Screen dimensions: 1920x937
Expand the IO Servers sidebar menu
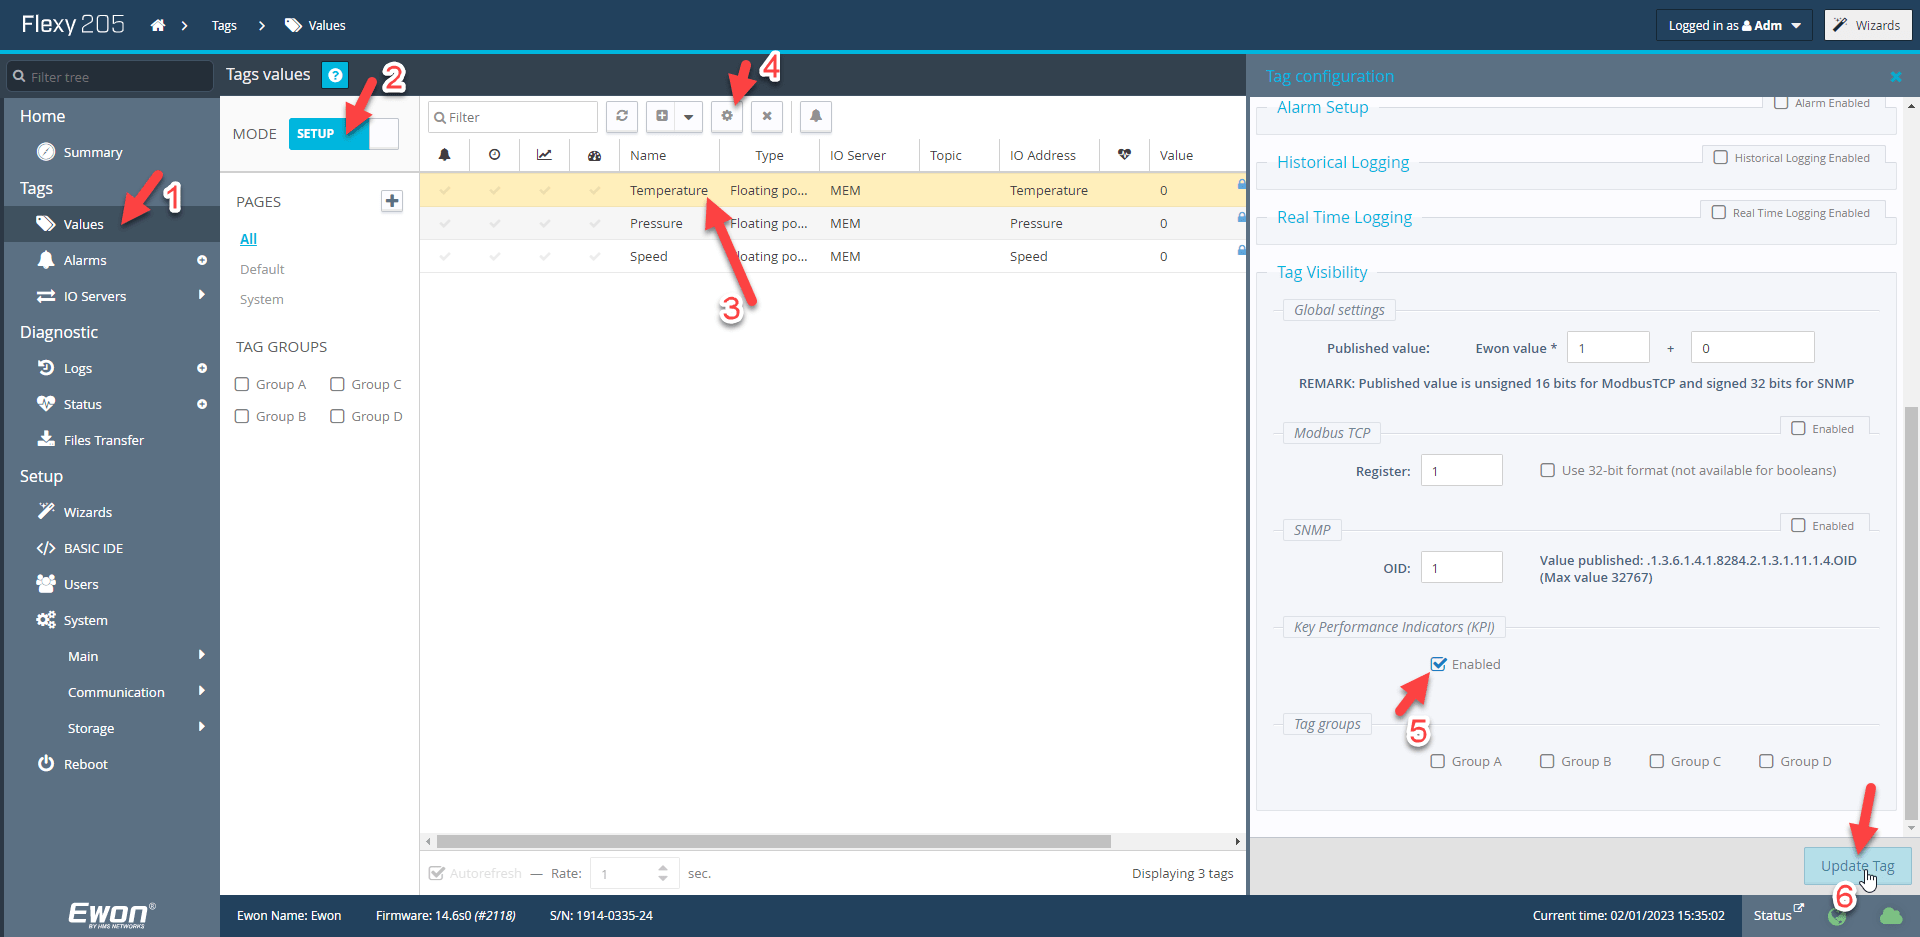pos(201,295)
